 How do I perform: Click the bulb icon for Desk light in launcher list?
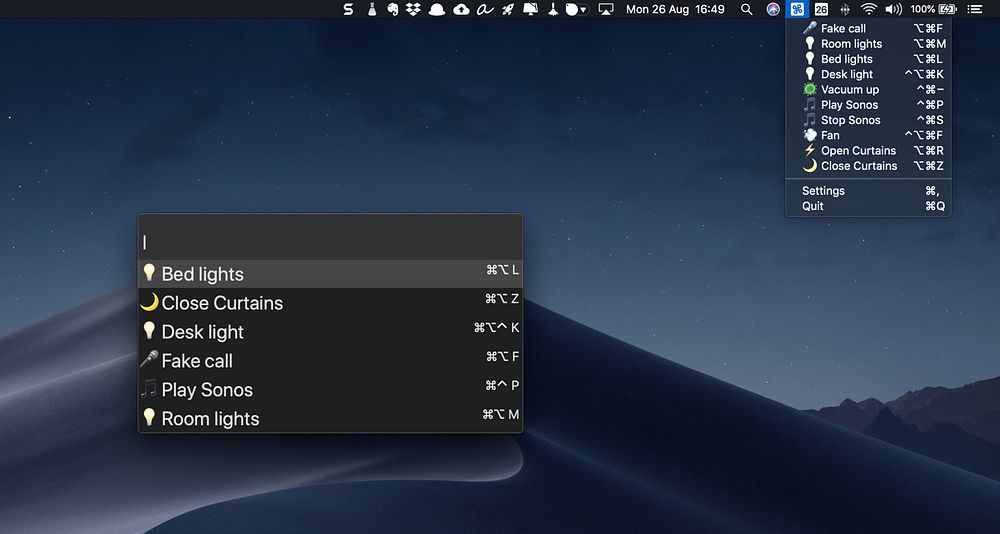(x=149, y=331)
